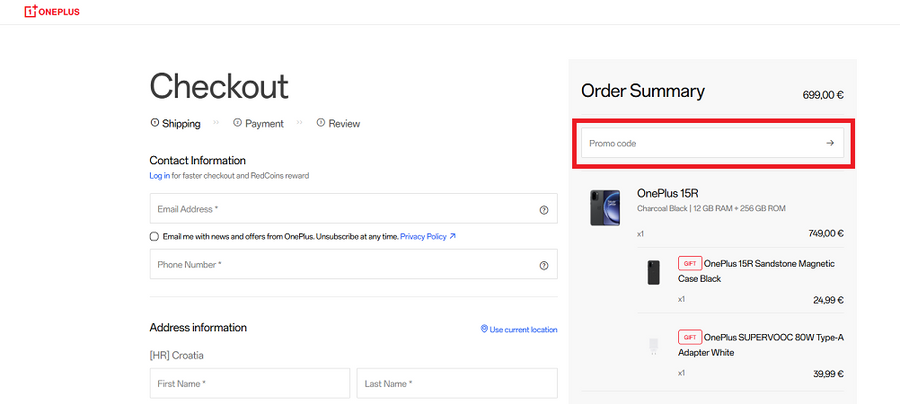
Task: Open the Payment step tab
Action: pos(264,124)
